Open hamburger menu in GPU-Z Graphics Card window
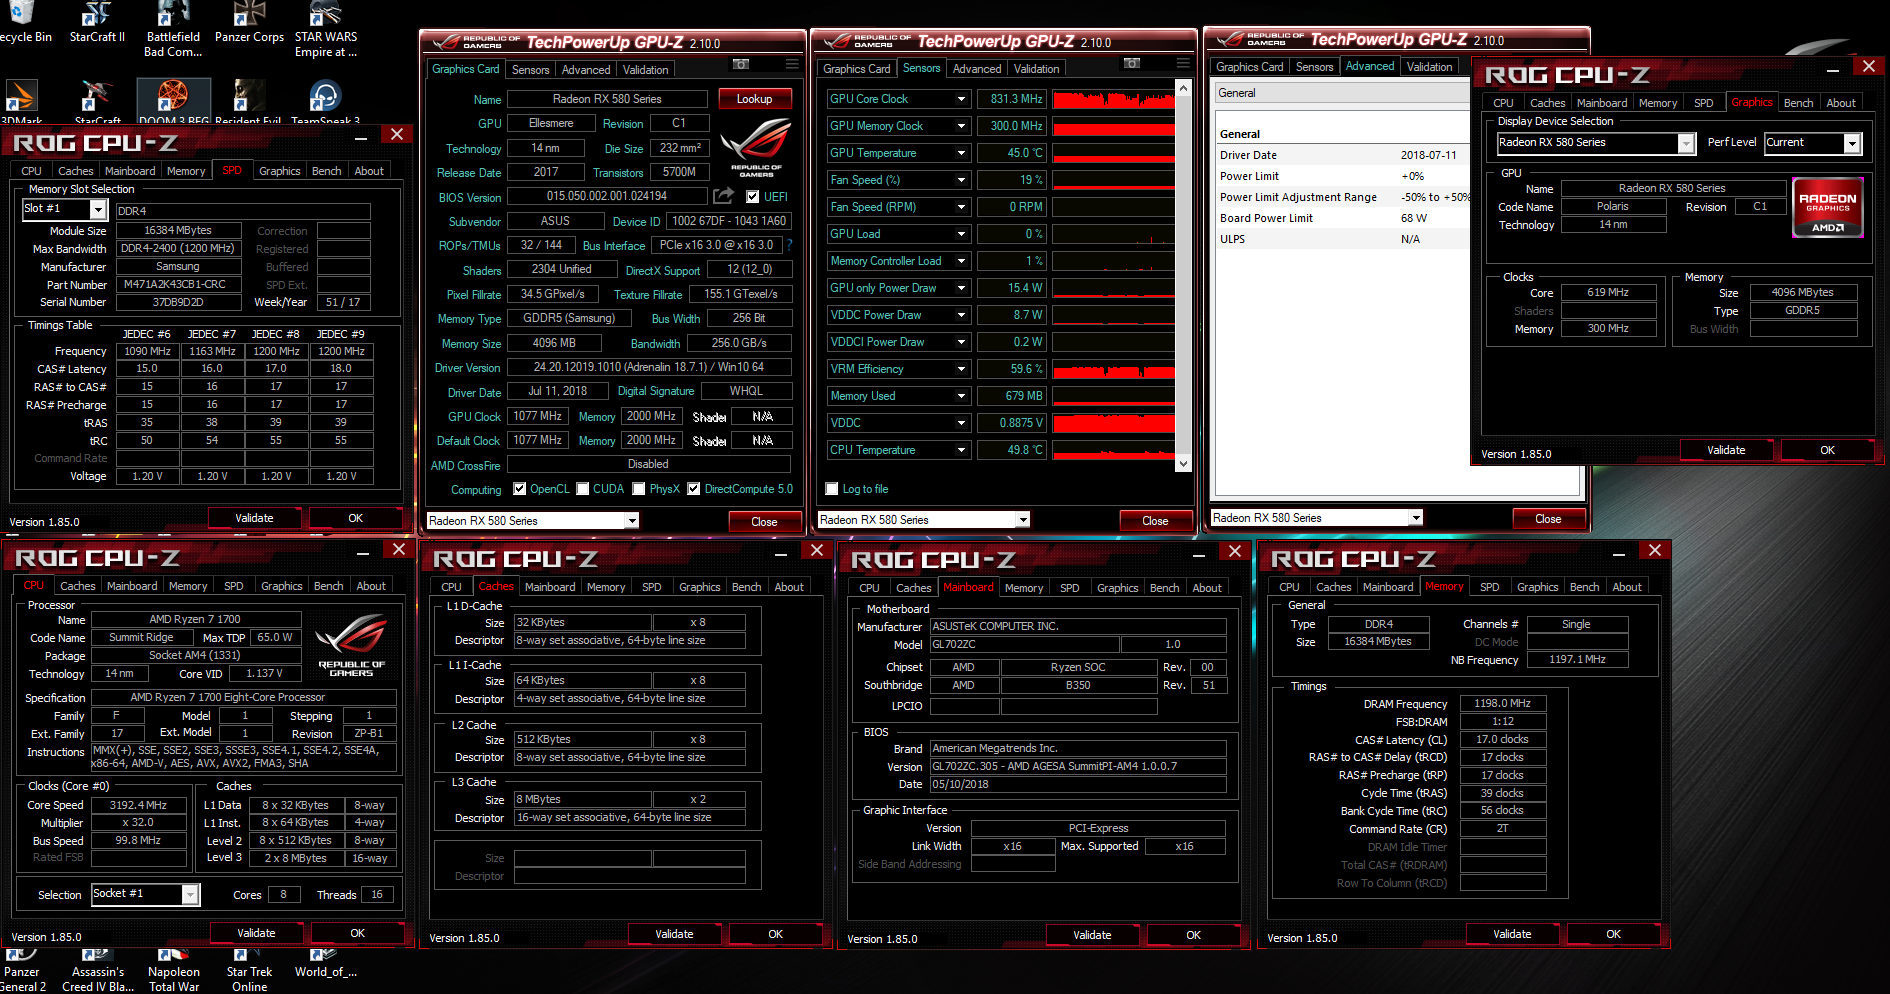This screenshot has width=1890, height=994. click(792, 64)
